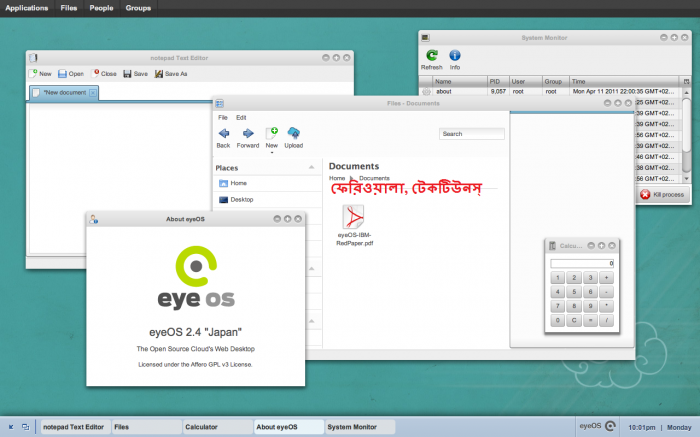The width and height of the screenshot is (700, 437).
Task: Open the Files menu in top bar
Action: 69,8
